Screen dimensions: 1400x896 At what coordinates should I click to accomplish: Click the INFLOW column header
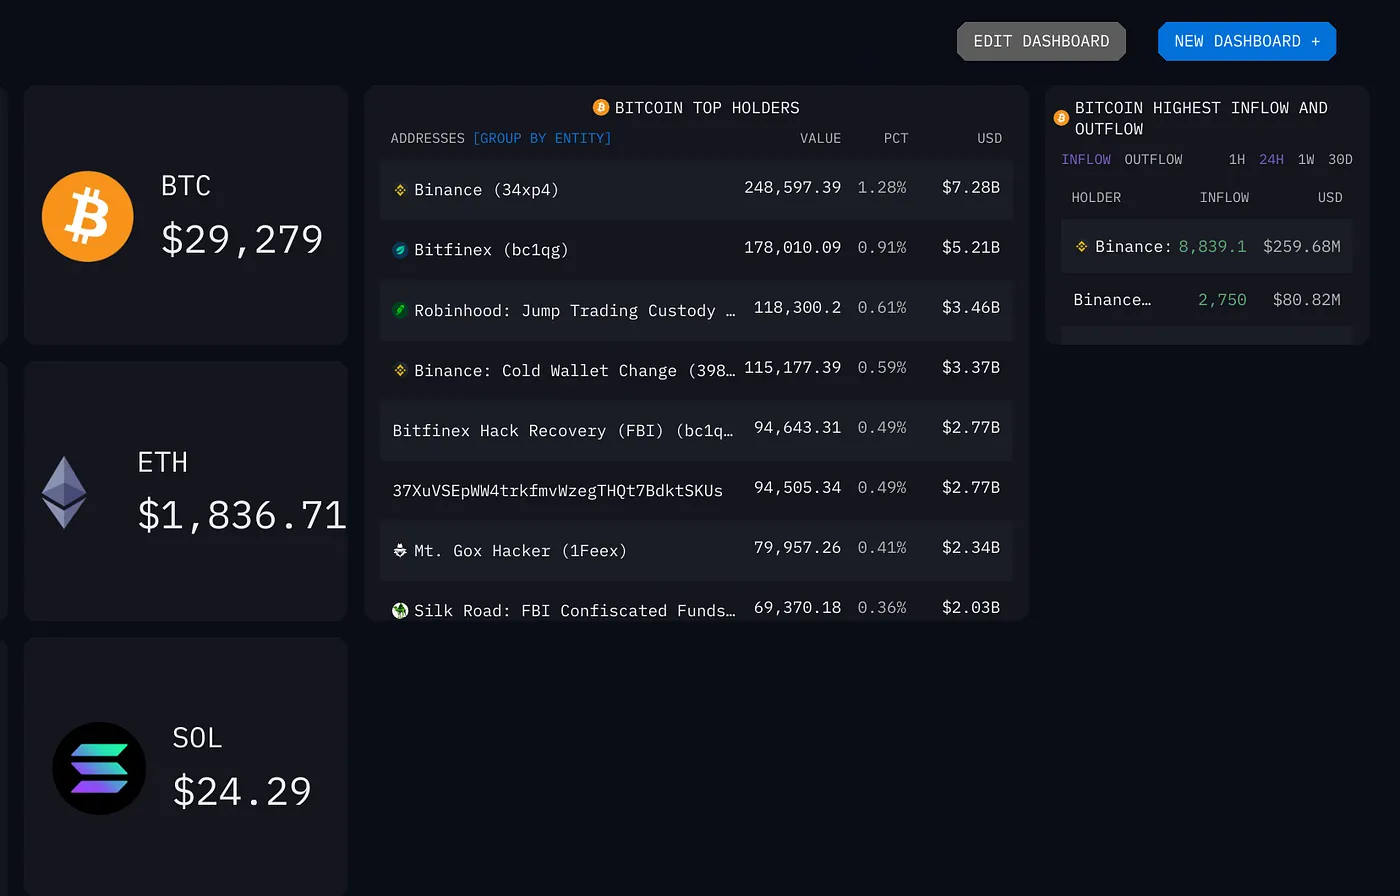click(x=1224, y=198)
